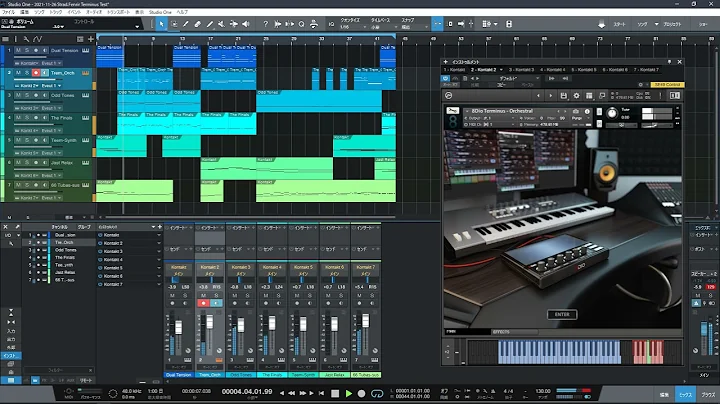Open parameter dropdown arrow in top-left control panel
The height and width of the screenshot is (404, 720).
coord(137,27)
